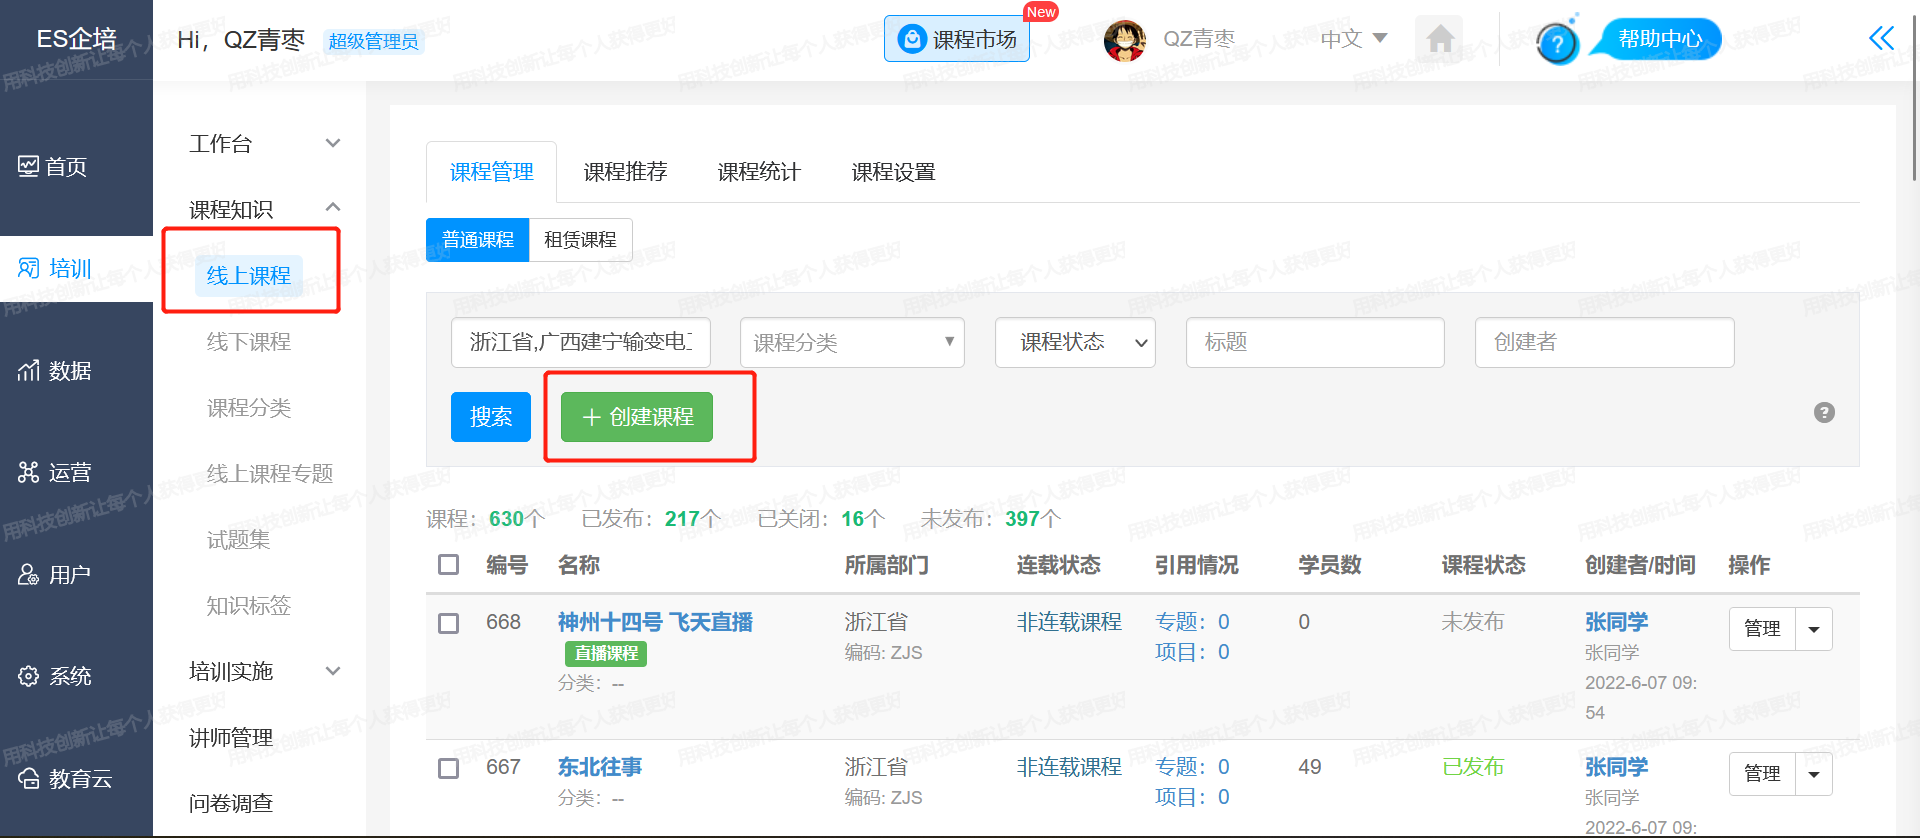Open the 用户 users sidebar item
The width and height of the screenshot is (1920, 838).
tap(56, 574)
